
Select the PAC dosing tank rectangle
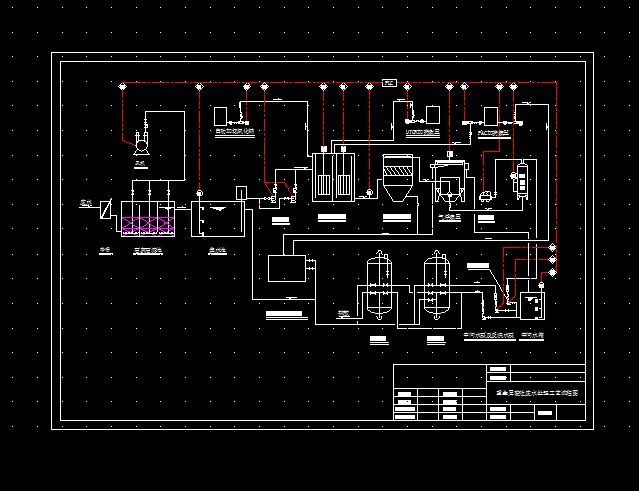click(x=491, y=116)
